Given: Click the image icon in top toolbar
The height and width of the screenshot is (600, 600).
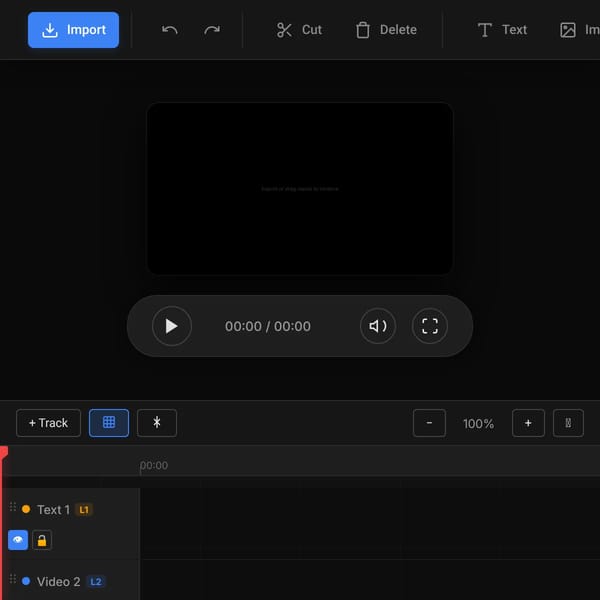Looking at the screenshot, I should 568,30.
